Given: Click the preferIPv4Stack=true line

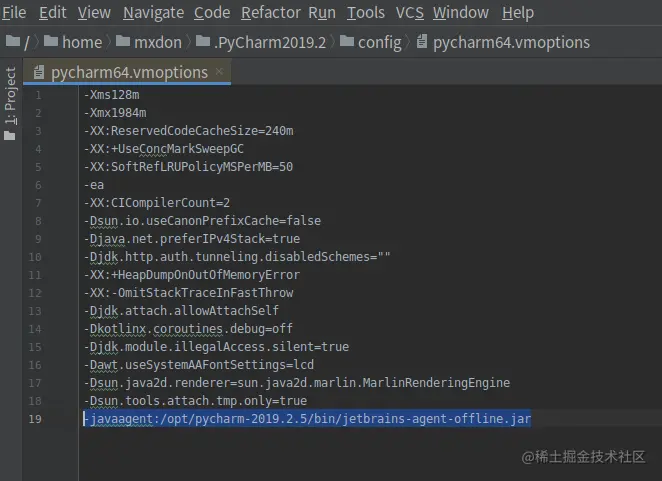Looking at the screenshot, I should click(192, 239).
